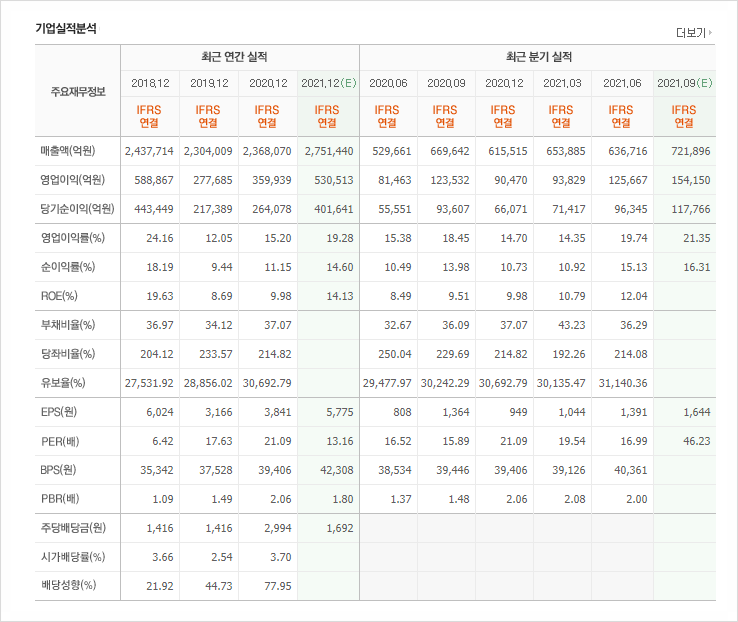
Task: Click the 2021.09(E) quarter header
Action: (x=685, y=83)
